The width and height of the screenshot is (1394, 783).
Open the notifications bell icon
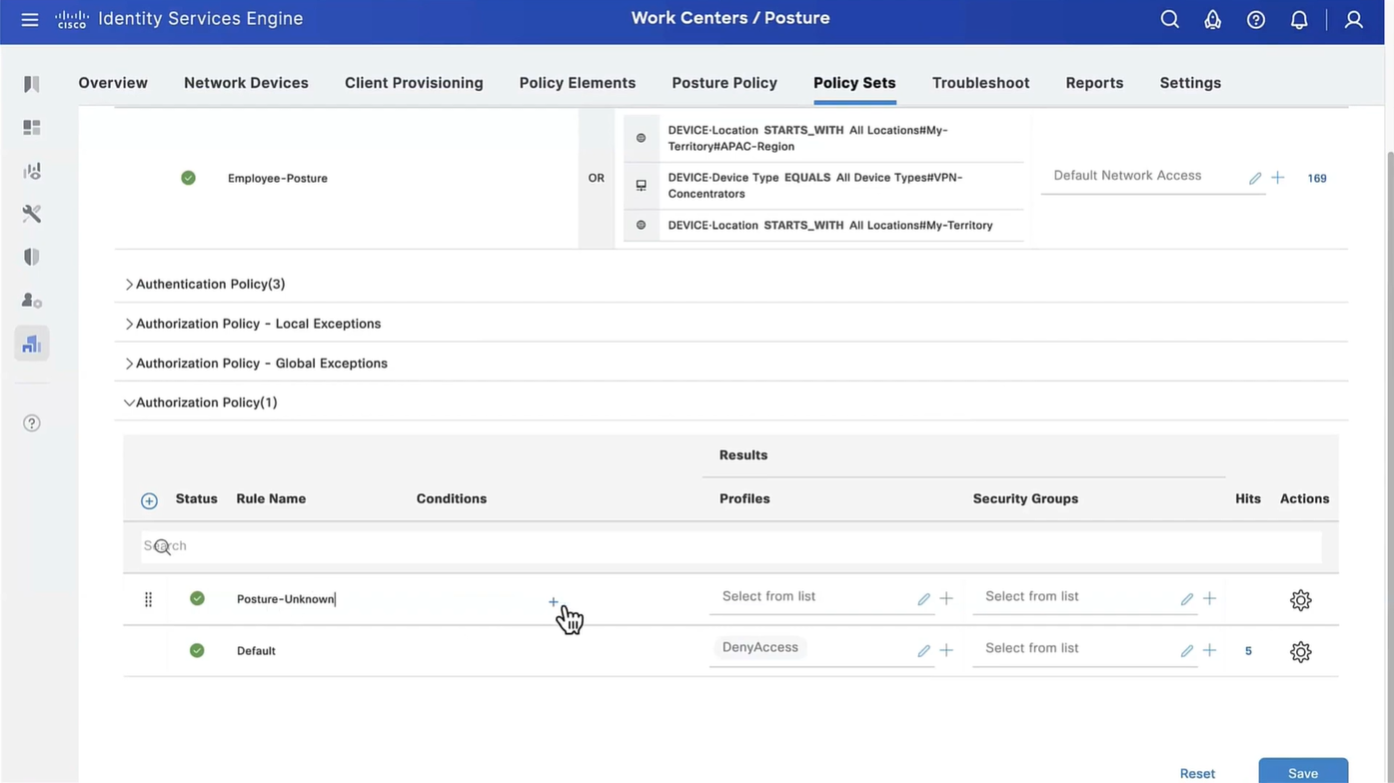1299,20
